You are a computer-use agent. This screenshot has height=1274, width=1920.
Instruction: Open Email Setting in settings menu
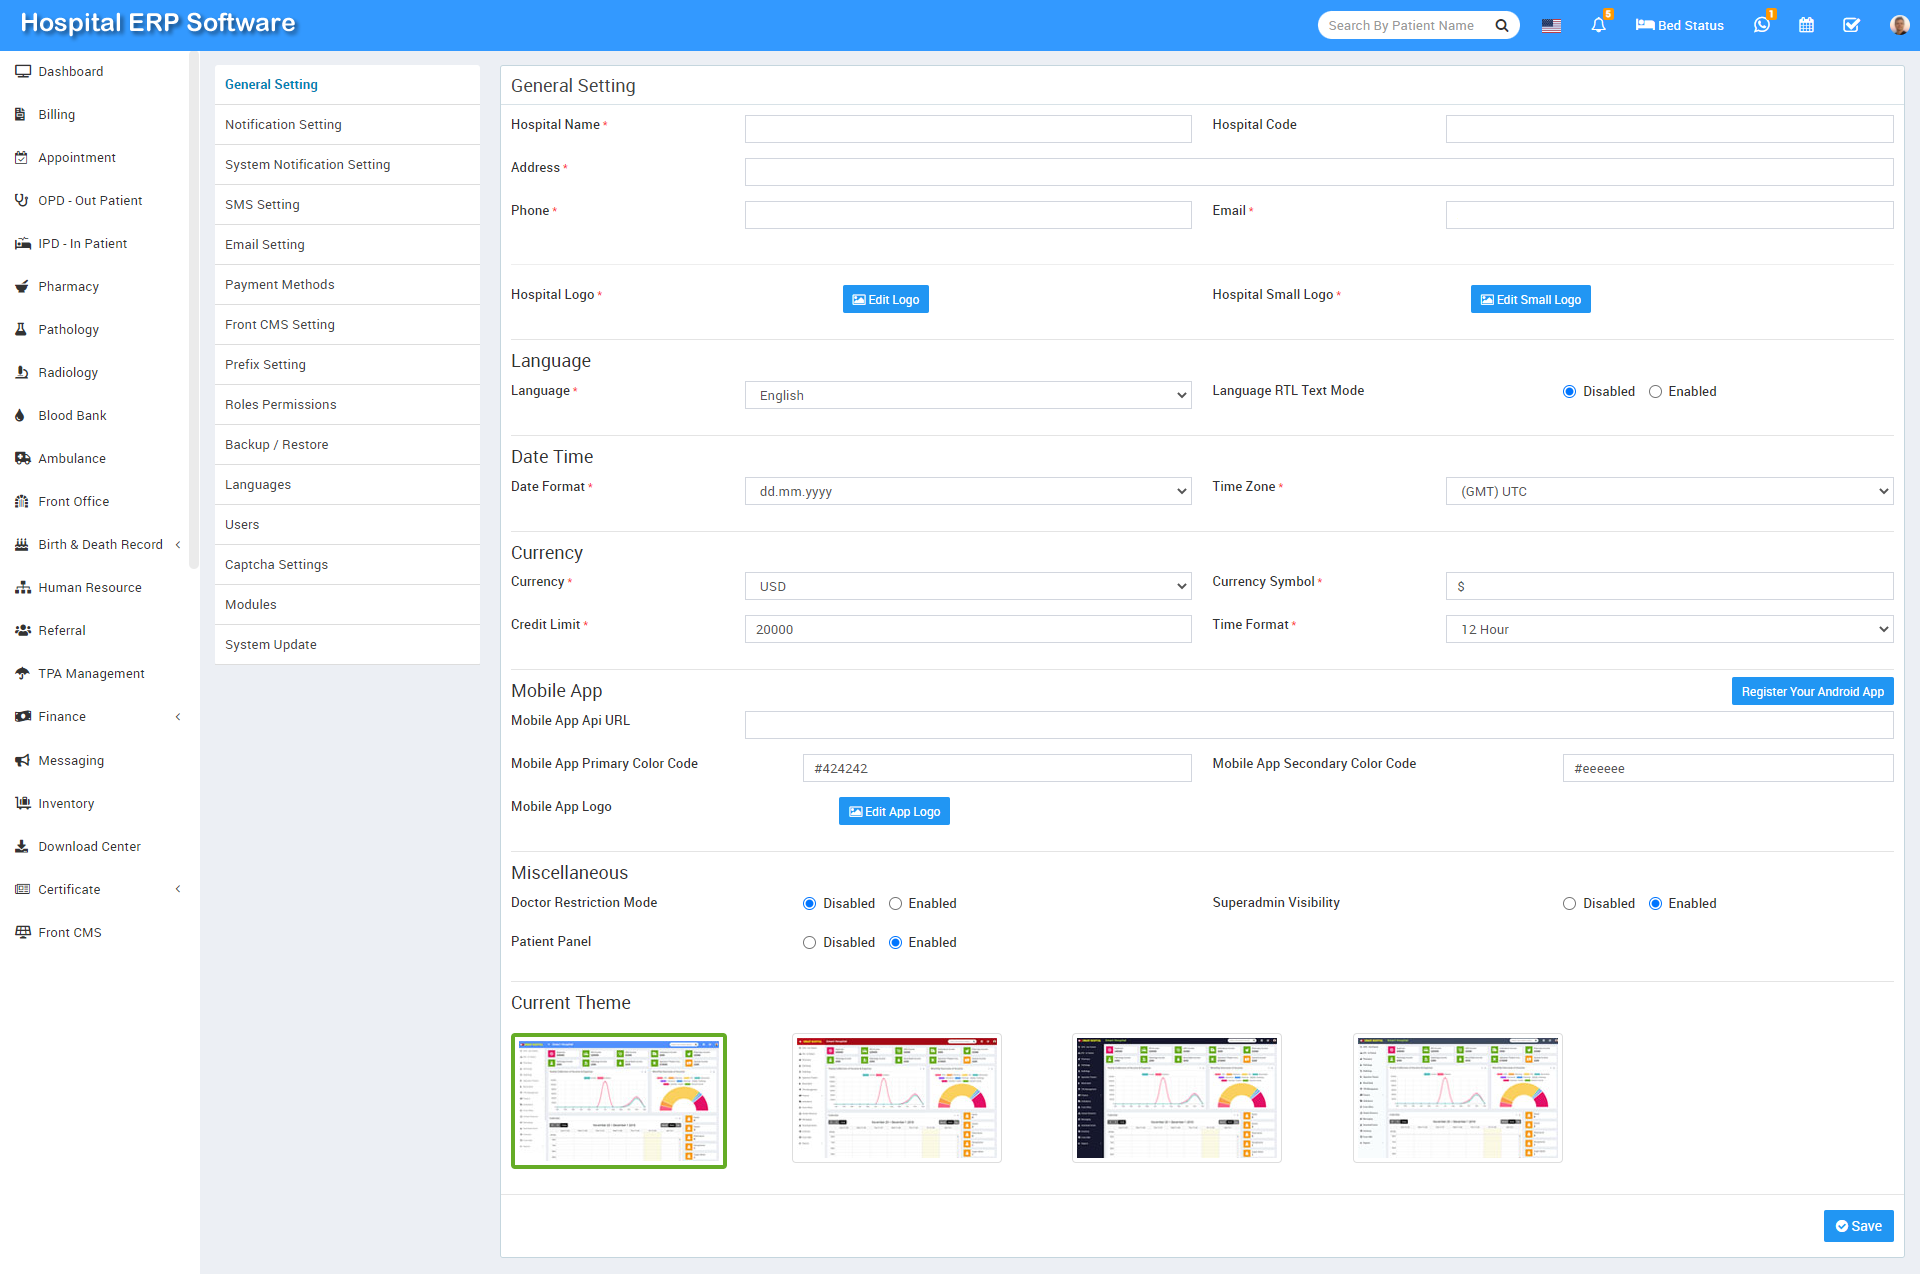click(265, 245)
